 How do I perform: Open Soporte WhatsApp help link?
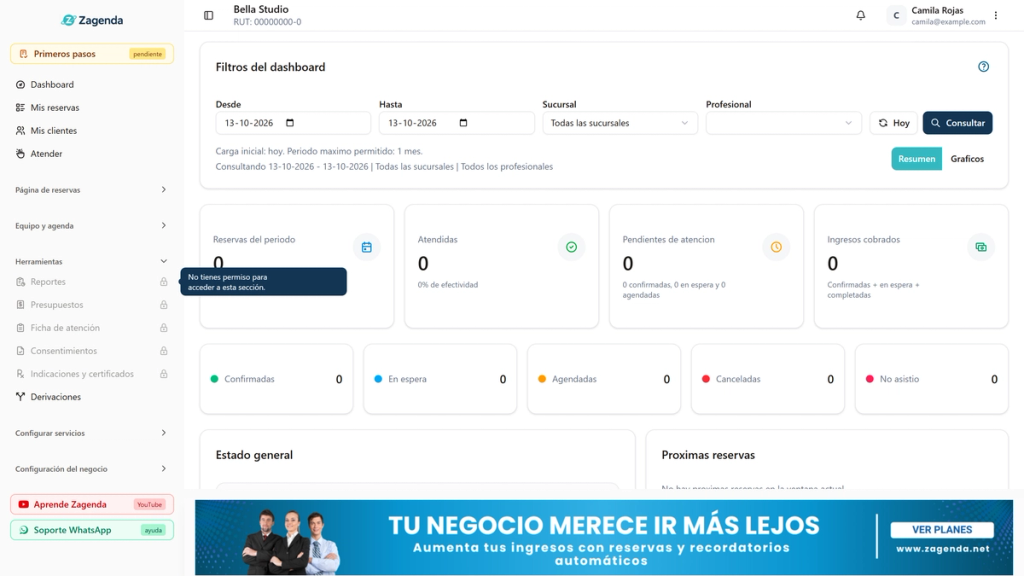point(91,530)
